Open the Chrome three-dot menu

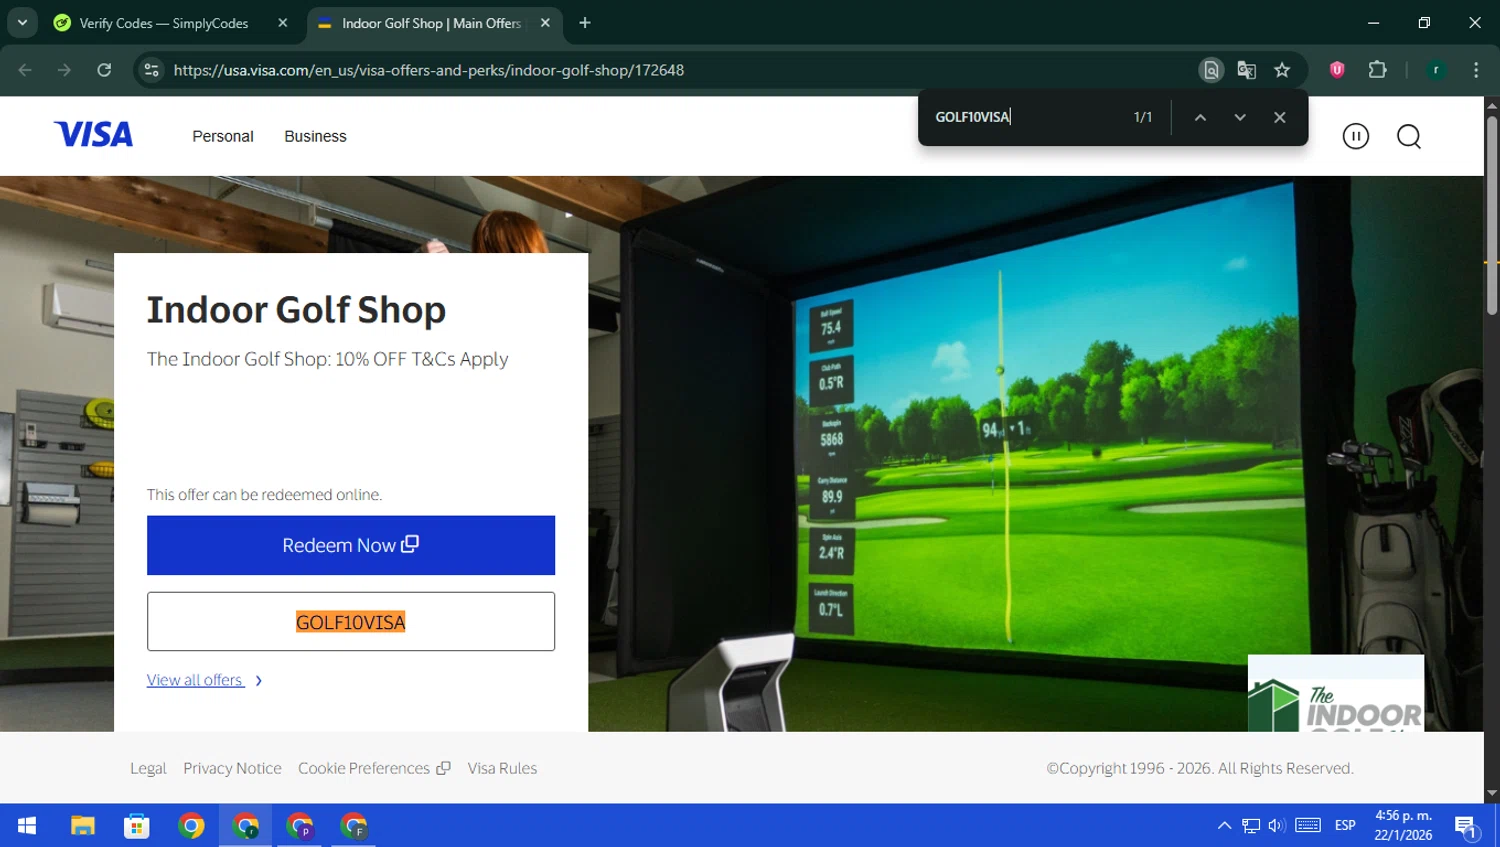click(1476, 70)
